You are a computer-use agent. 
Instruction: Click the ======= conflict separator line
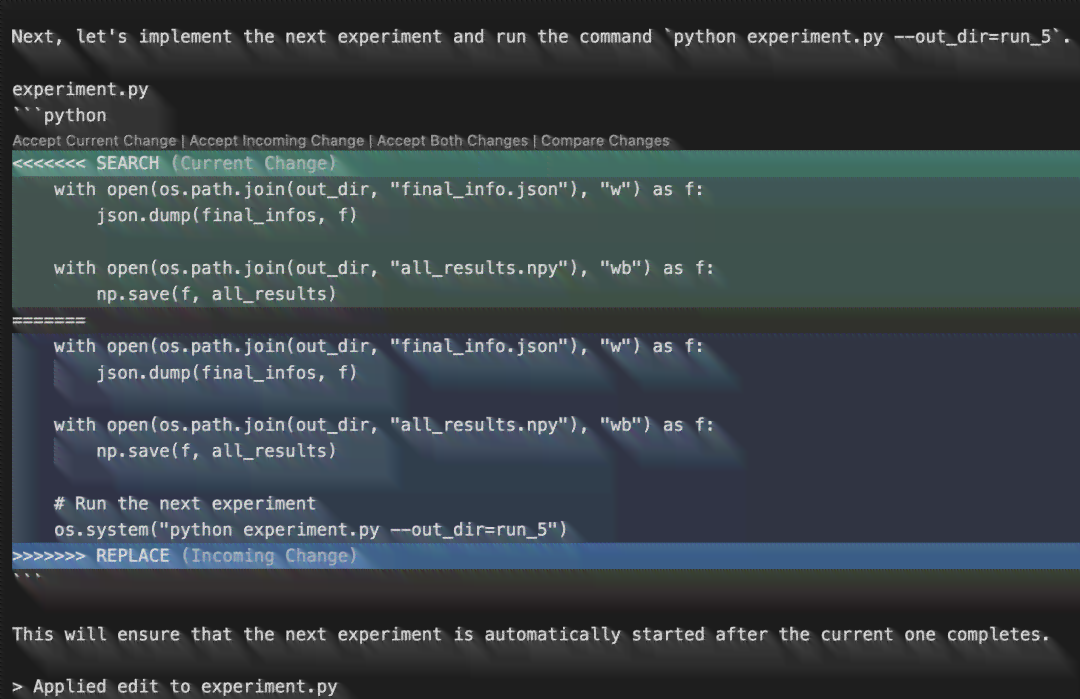[x=49, y=320]
